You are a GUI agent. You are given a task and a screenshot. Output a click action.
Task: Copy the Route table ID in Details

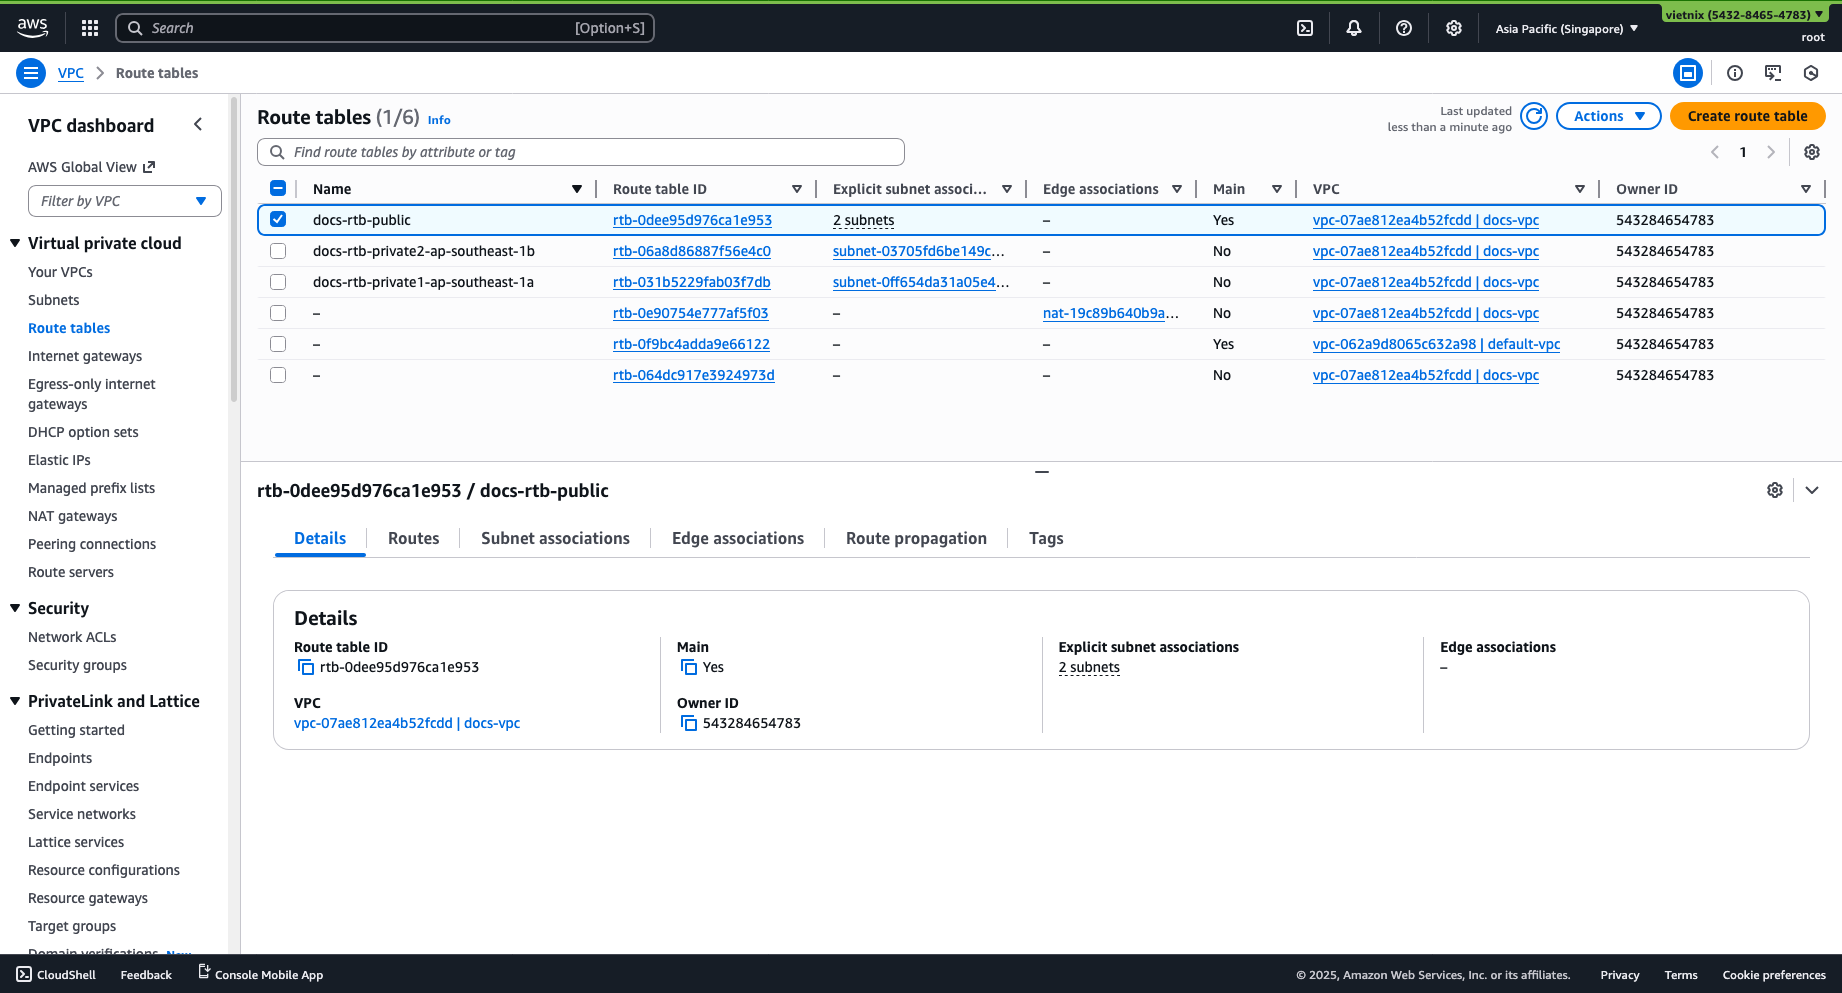tap(306, 667)
